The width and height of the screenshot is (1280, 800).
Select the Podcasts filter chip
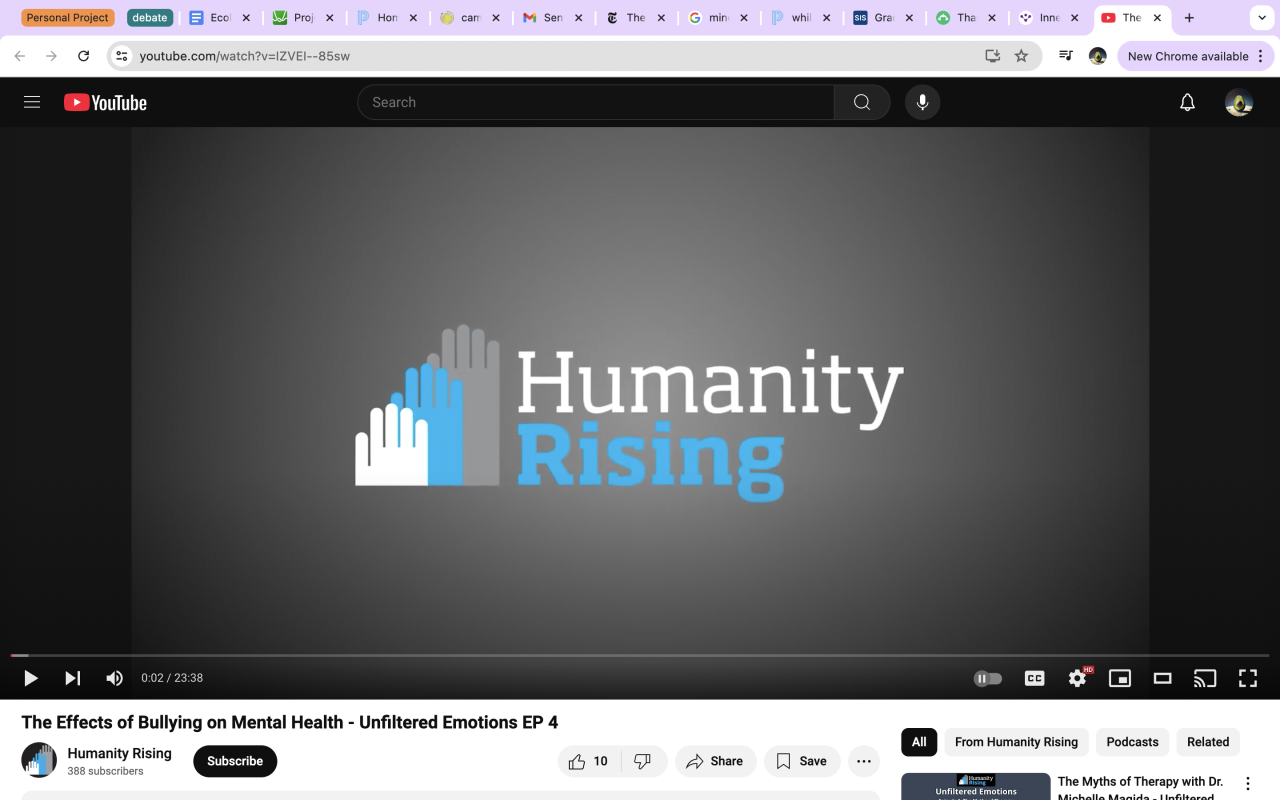(1132, 742)
